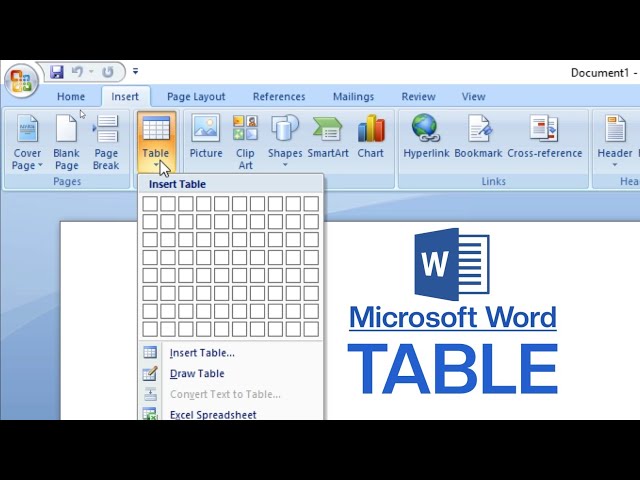The width and height of the screenshot is (640, 480).
Task: Insert a Page Break
Action: click(106, 142)
